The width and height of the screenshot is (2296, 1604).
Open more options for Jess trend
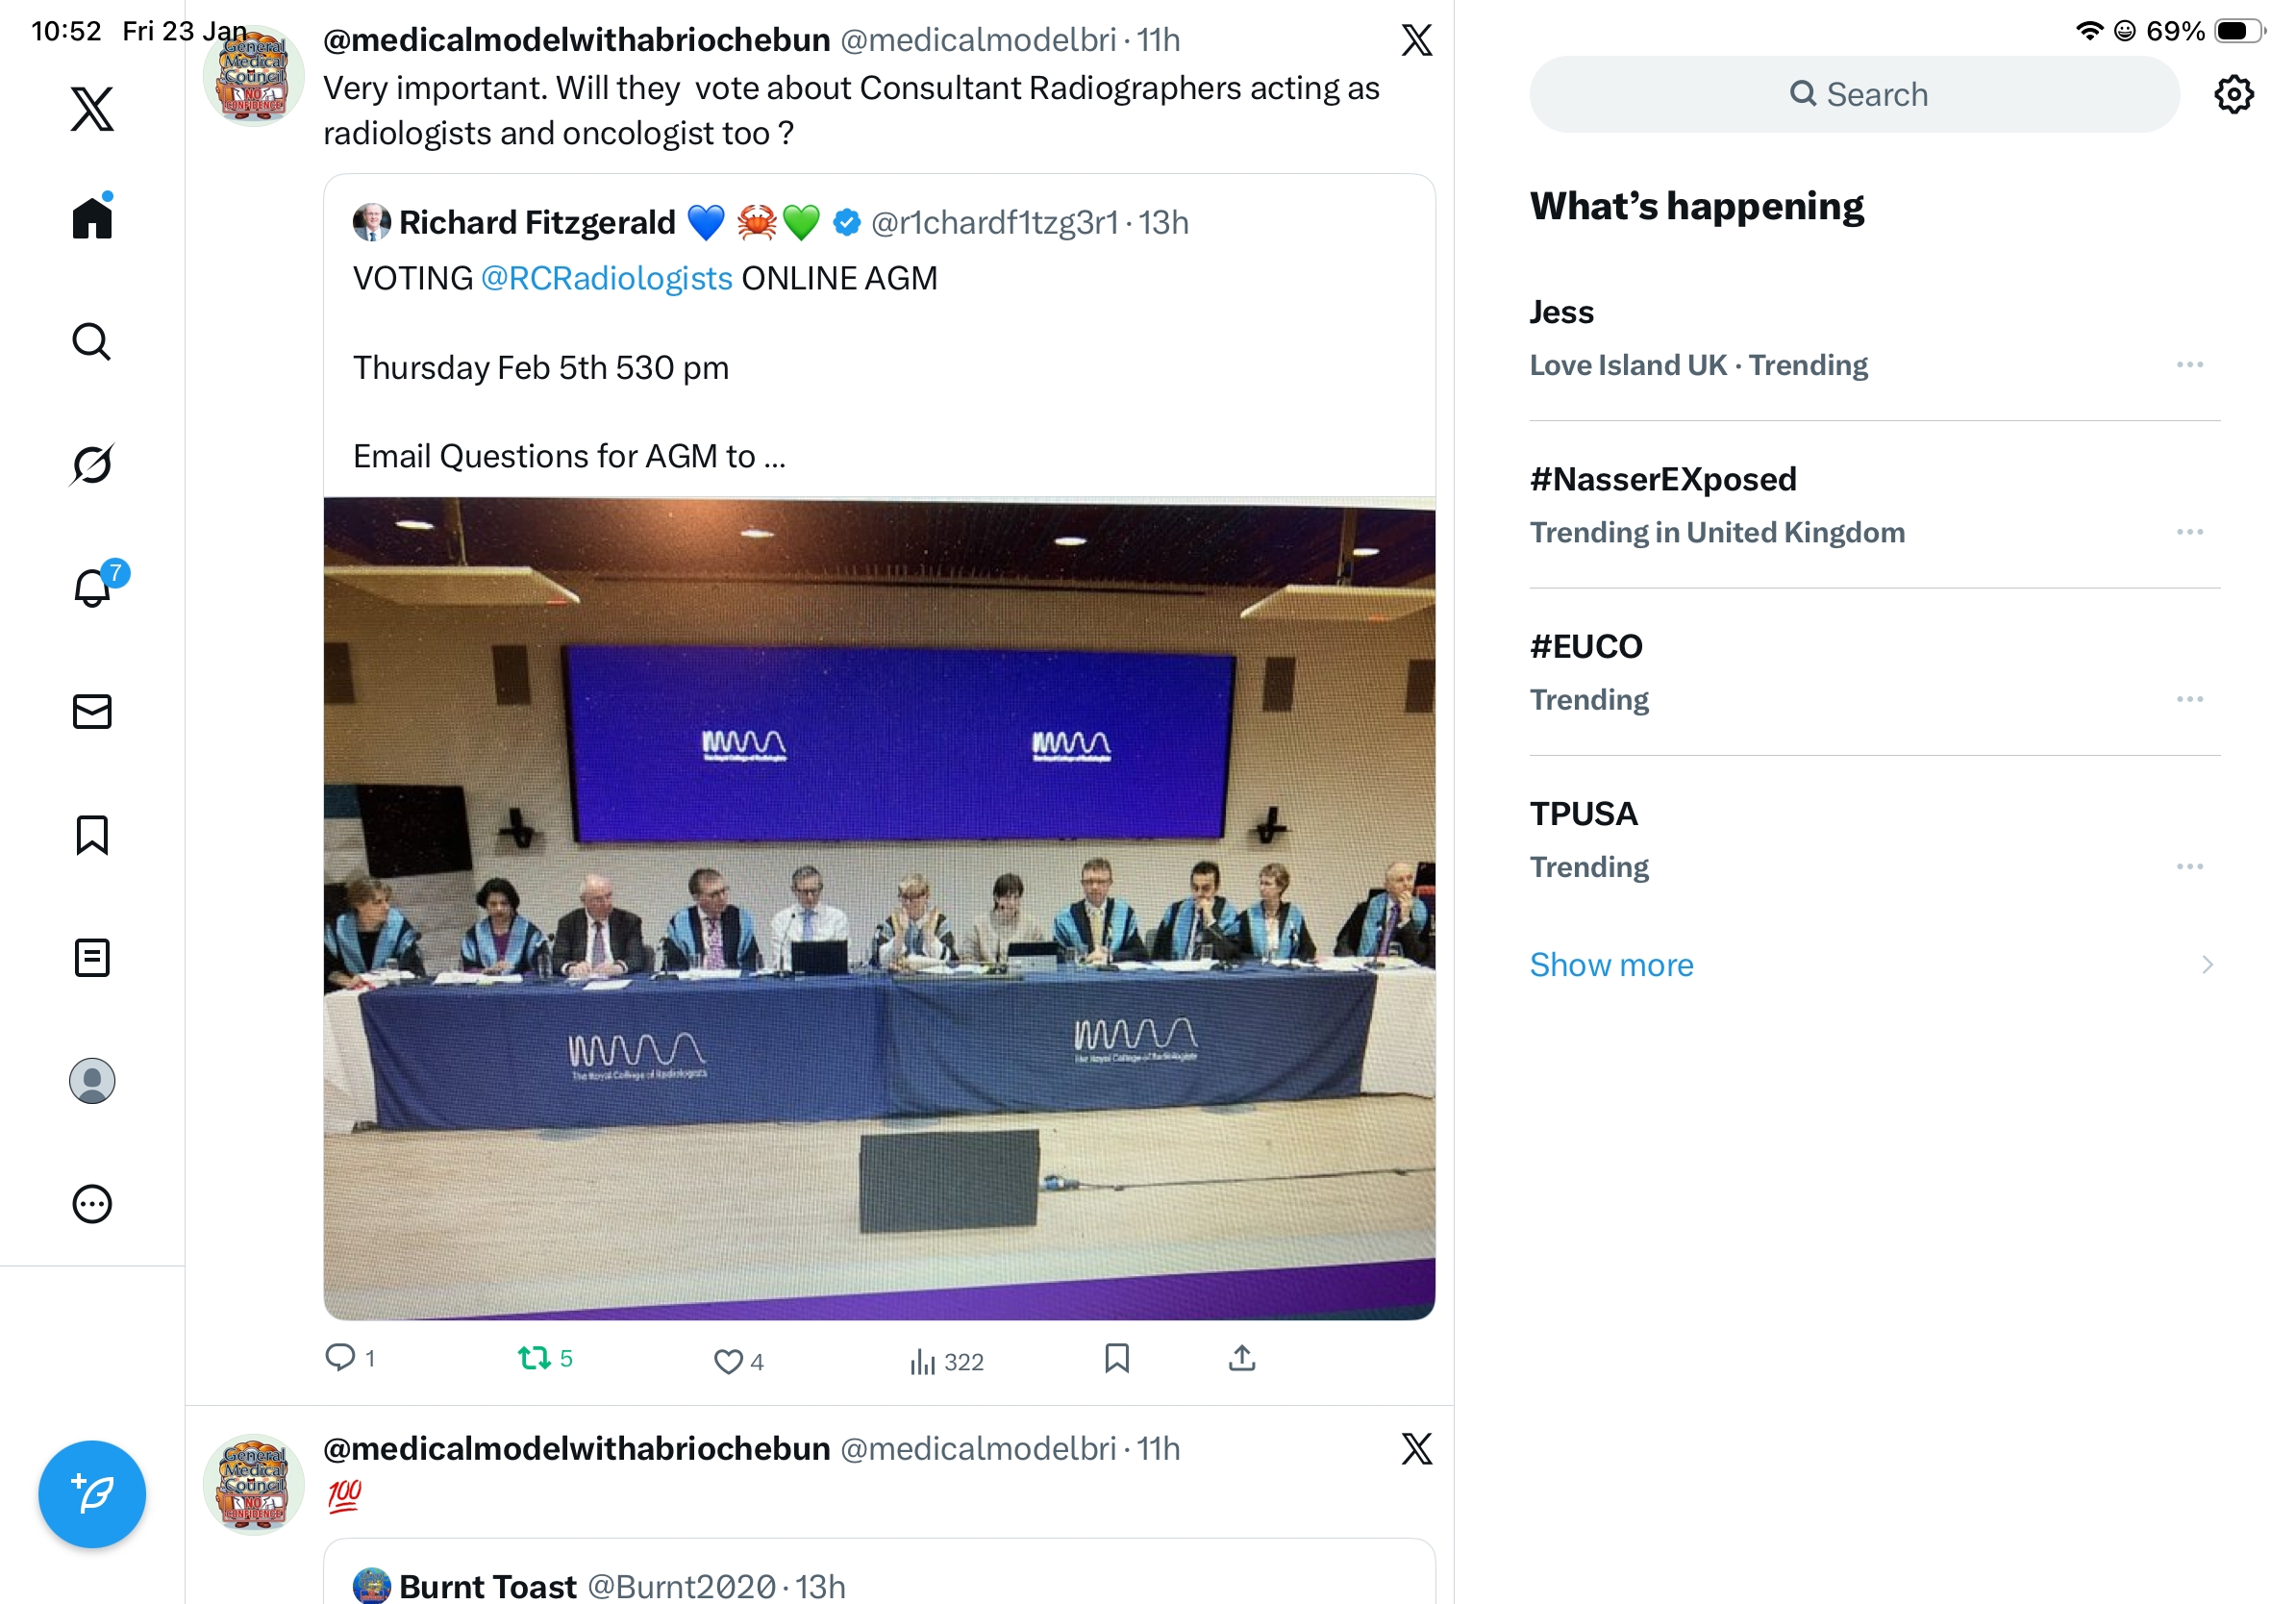pos(2189,365)
